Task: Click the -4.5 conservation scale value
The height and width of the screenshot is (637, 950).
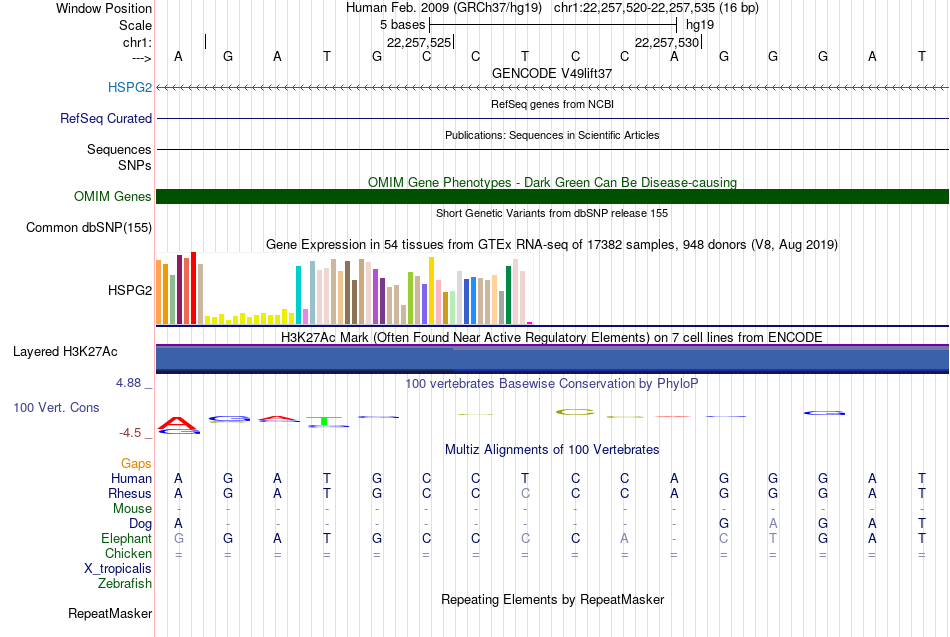Action: 130,433
